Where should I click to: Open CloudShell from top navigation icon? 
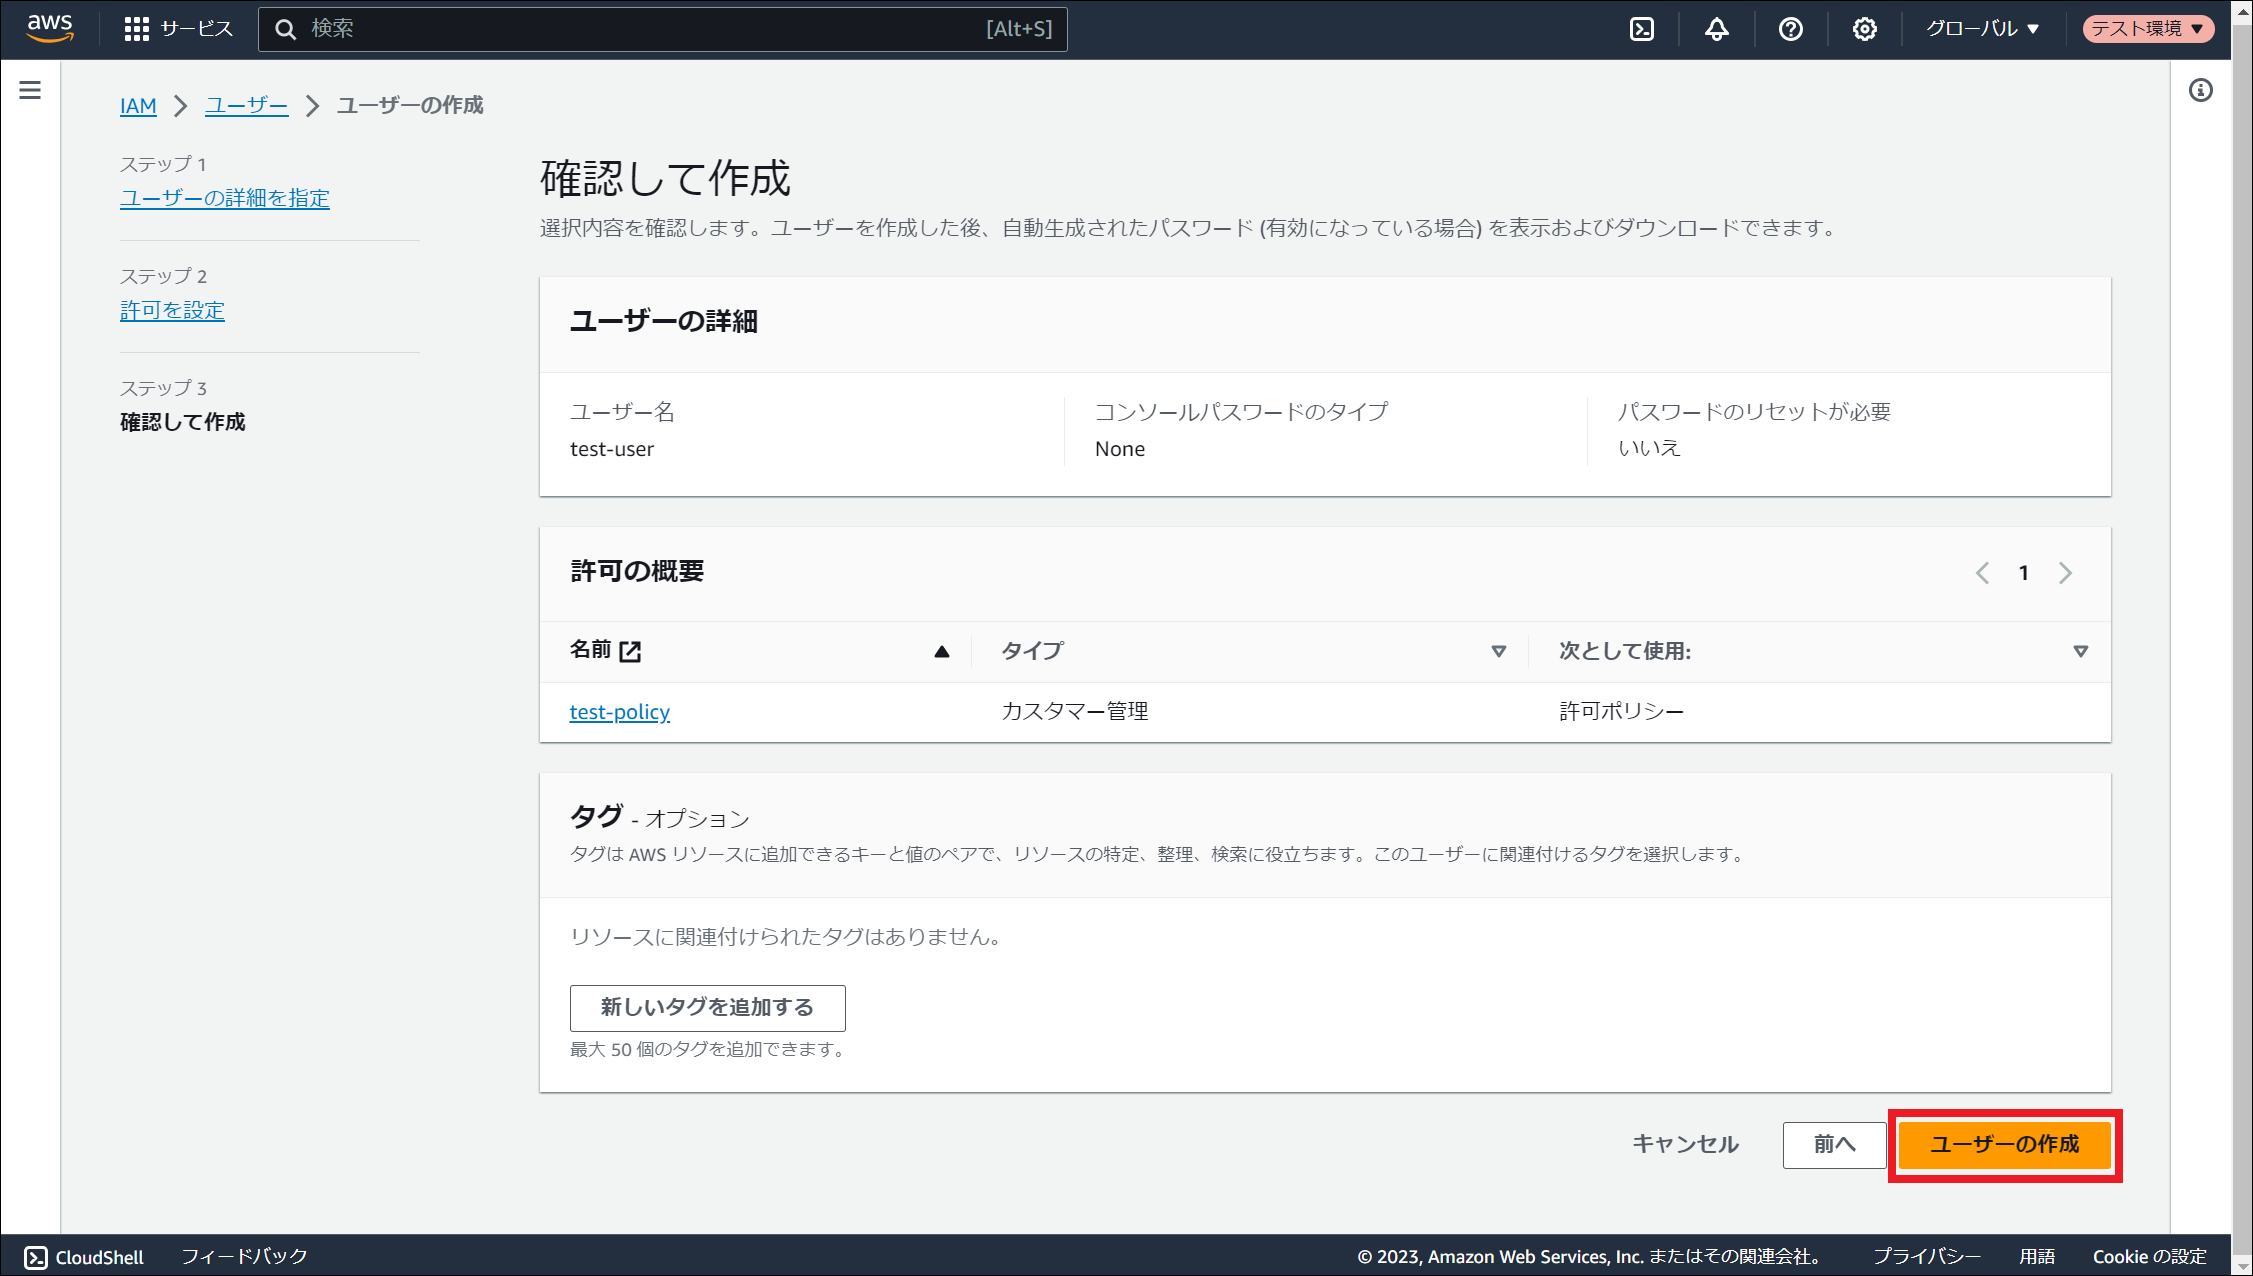(x=1642, y=29)
